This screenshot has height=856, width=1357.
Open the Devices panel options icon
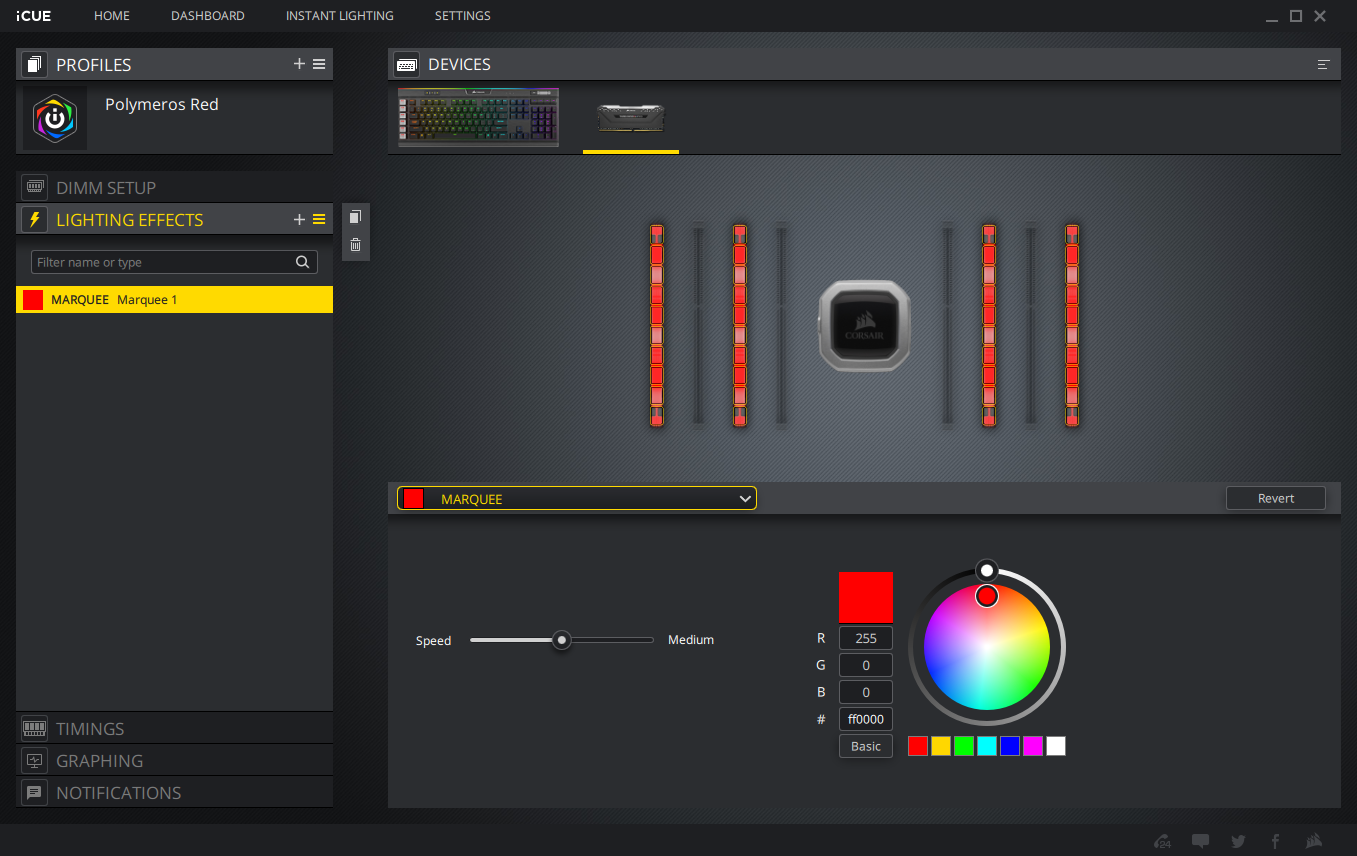pyautogui.click(x=1323, y=65)
